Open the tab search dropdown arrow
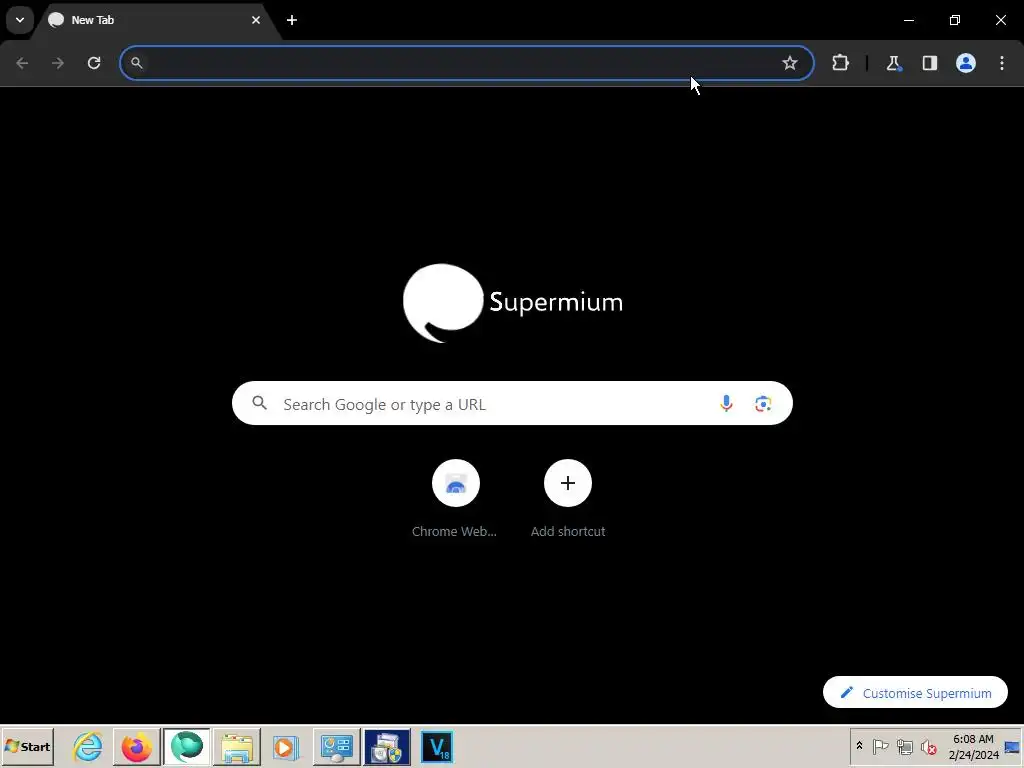Image resolution: width=1024 pixels, height=768 pixels. pos(20,20)
